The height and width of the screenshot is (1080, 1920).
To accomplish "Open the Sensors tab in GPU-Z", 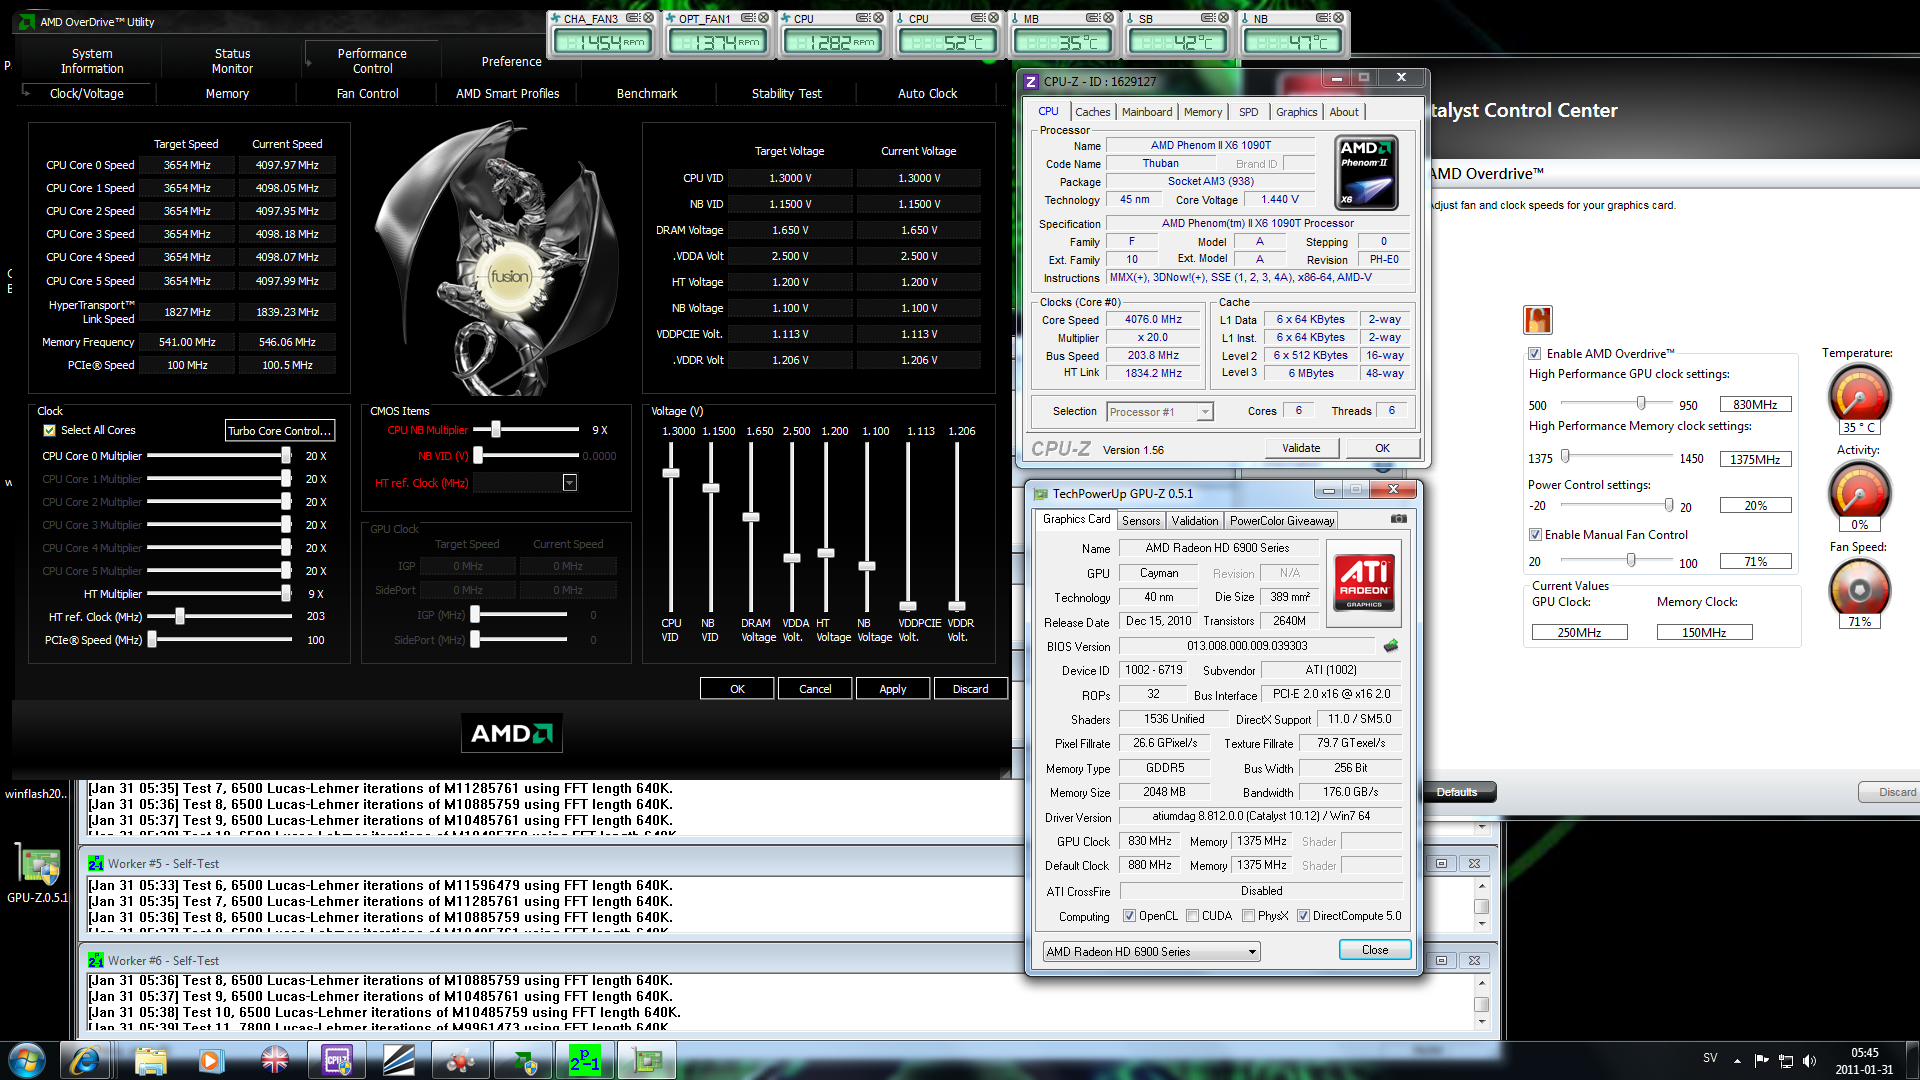I will coord(1141,521).
